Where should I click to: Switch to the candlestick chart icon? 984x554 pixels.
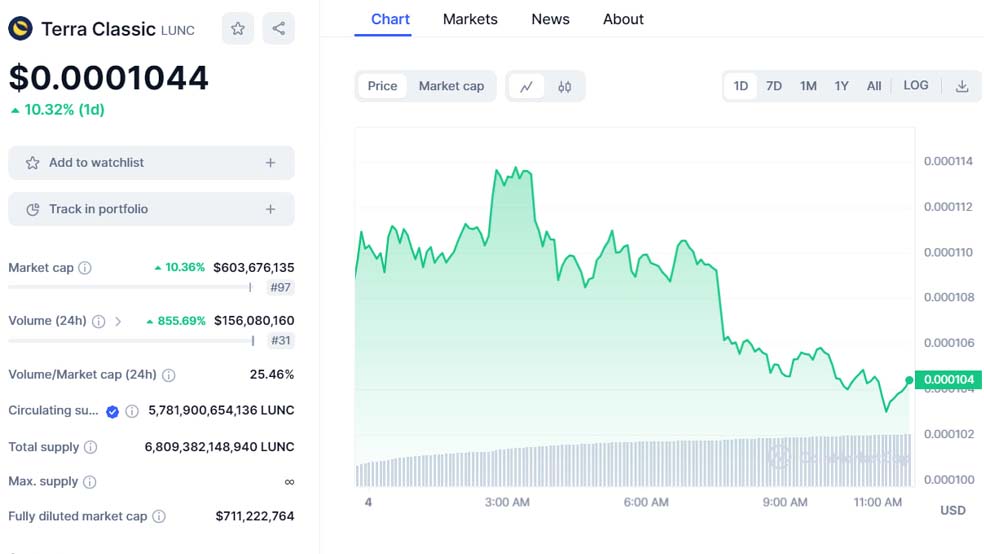pos(565,87)
